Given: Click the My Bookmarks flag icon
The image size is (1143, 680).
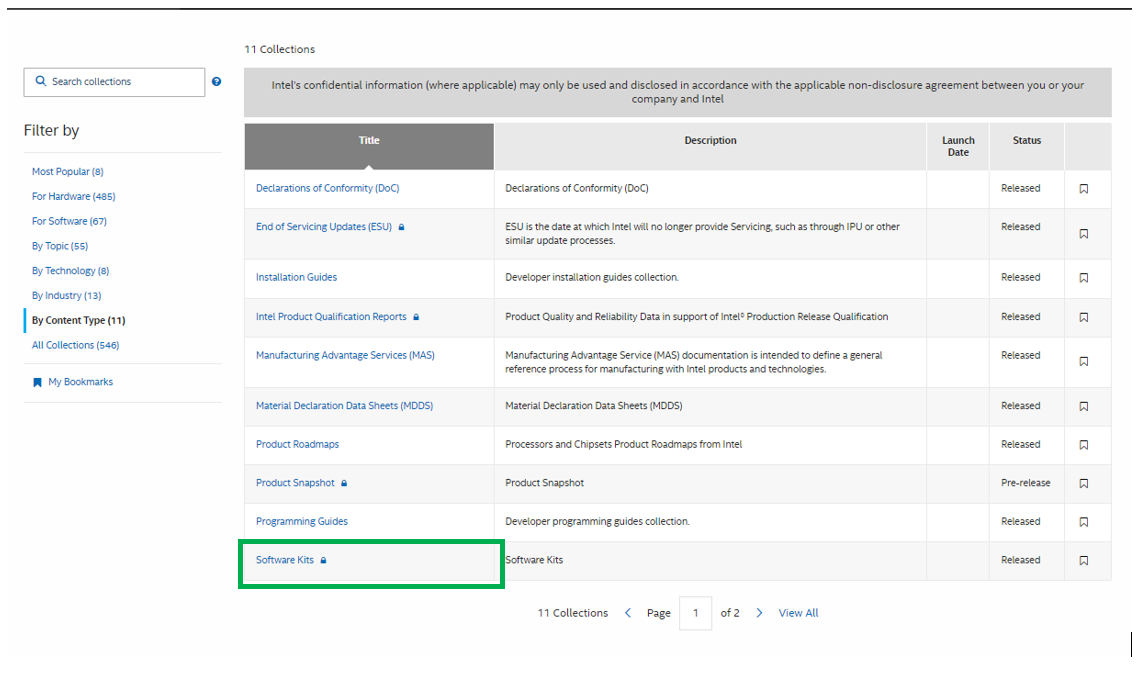Looking at the screenshot, I should [37, 382].
